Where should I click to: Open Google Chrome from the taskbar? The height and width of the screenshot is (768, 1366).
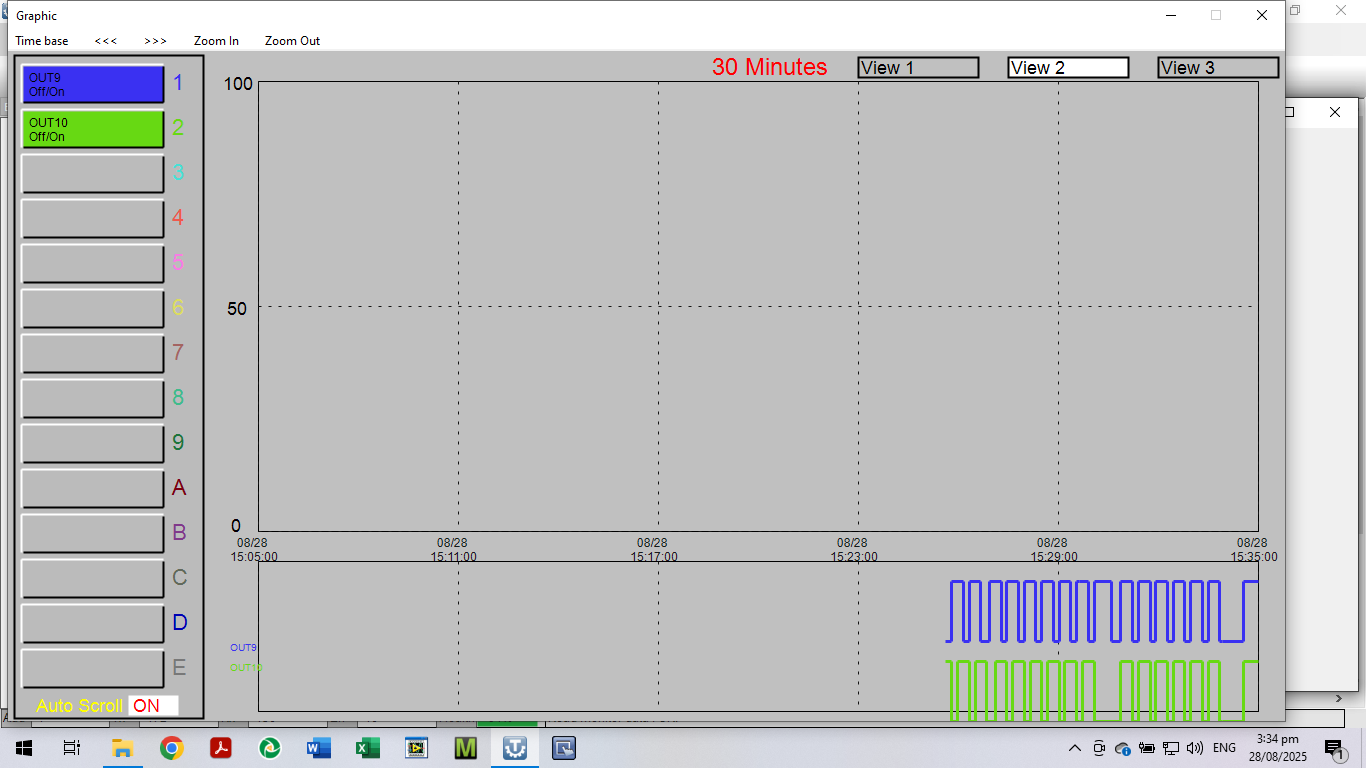171,748
